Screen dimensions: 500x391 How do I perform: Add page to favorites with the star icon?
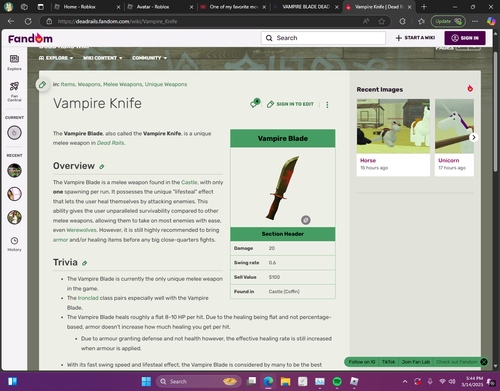pyautogui.click(x=382, y=21)
